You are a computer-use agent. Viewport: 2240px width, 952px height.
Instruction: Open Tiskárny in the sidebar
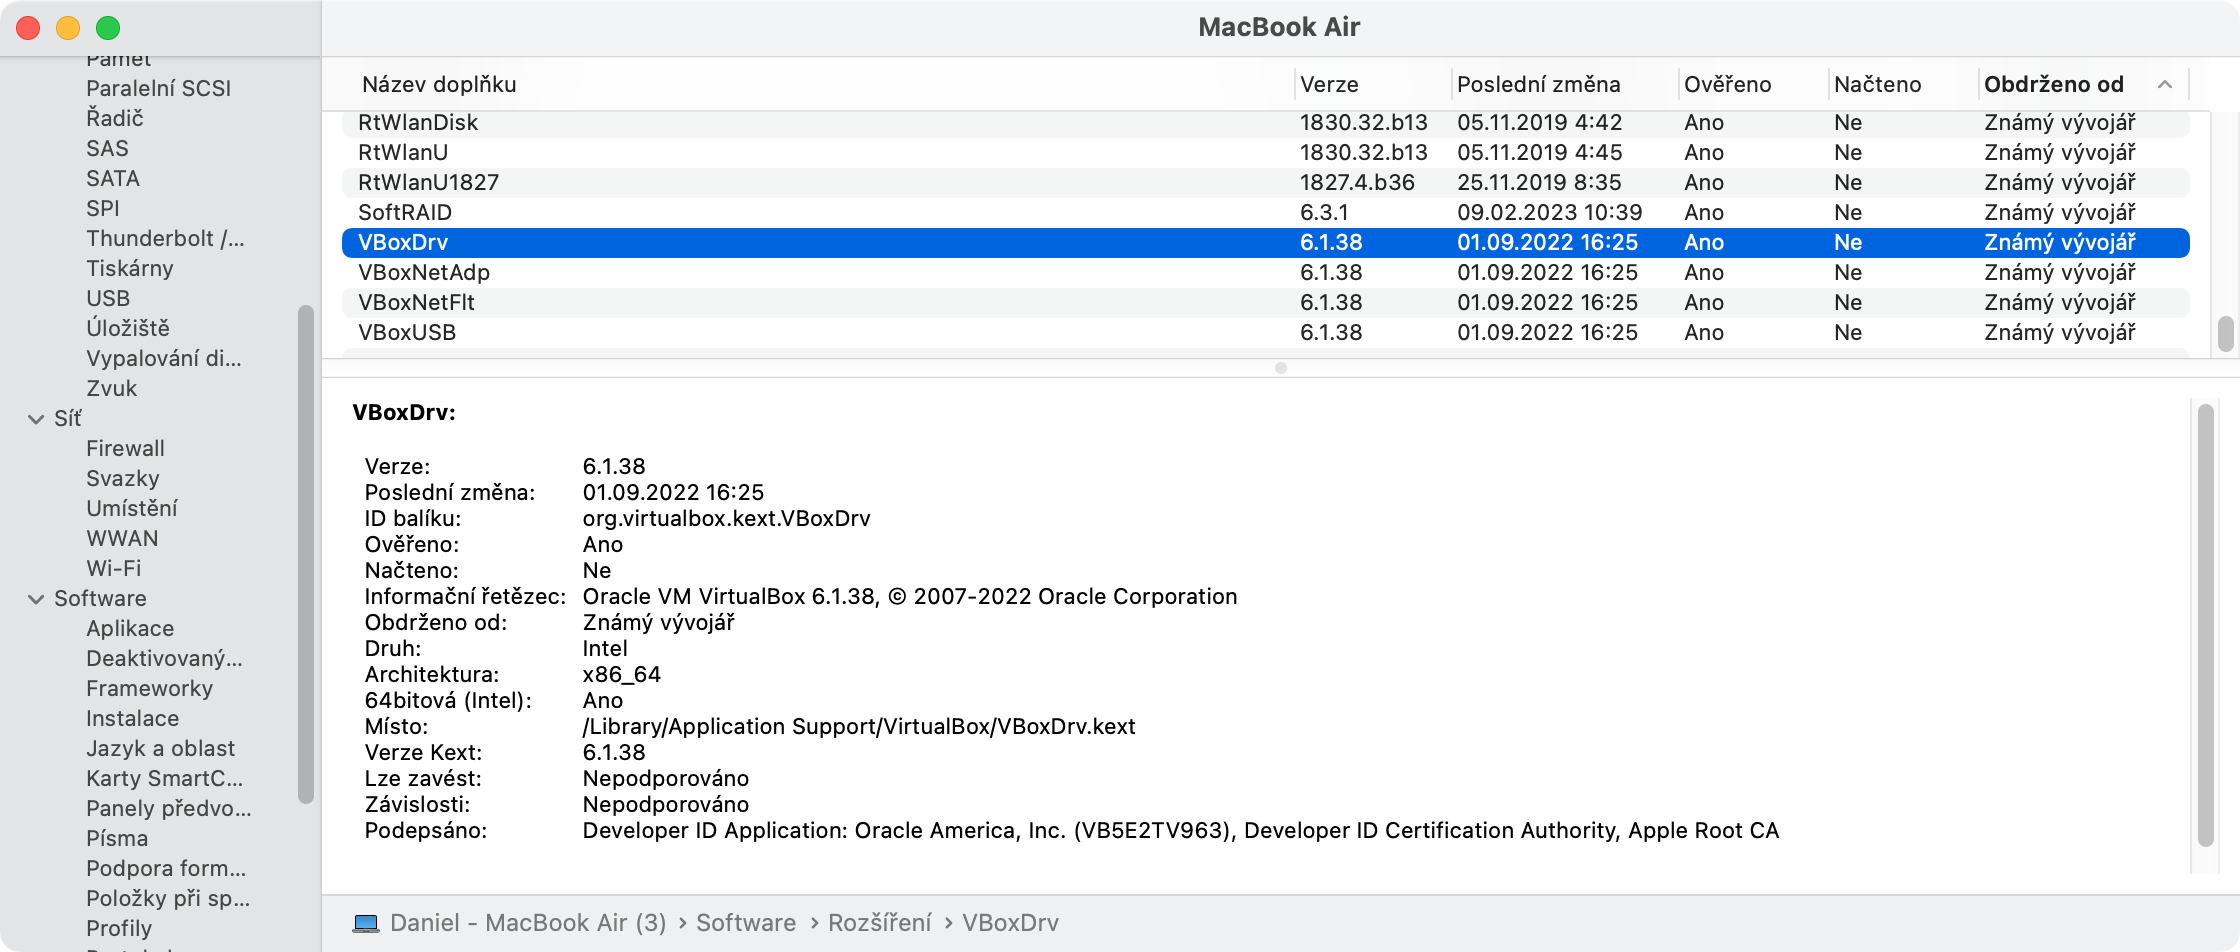tap(130, 269)
